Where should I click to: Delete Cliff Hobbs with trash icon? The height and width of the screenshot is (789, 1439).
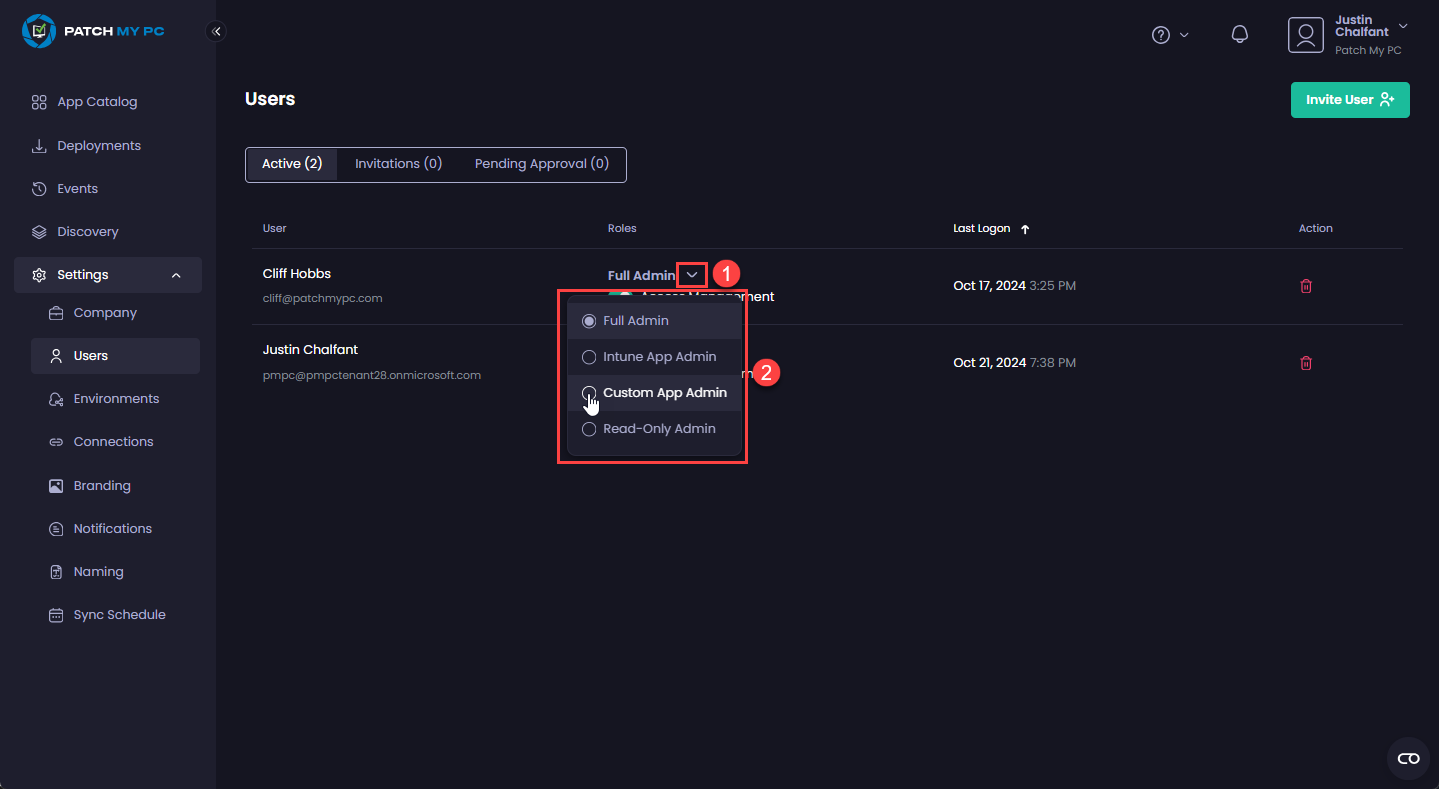click(1305, 286)
